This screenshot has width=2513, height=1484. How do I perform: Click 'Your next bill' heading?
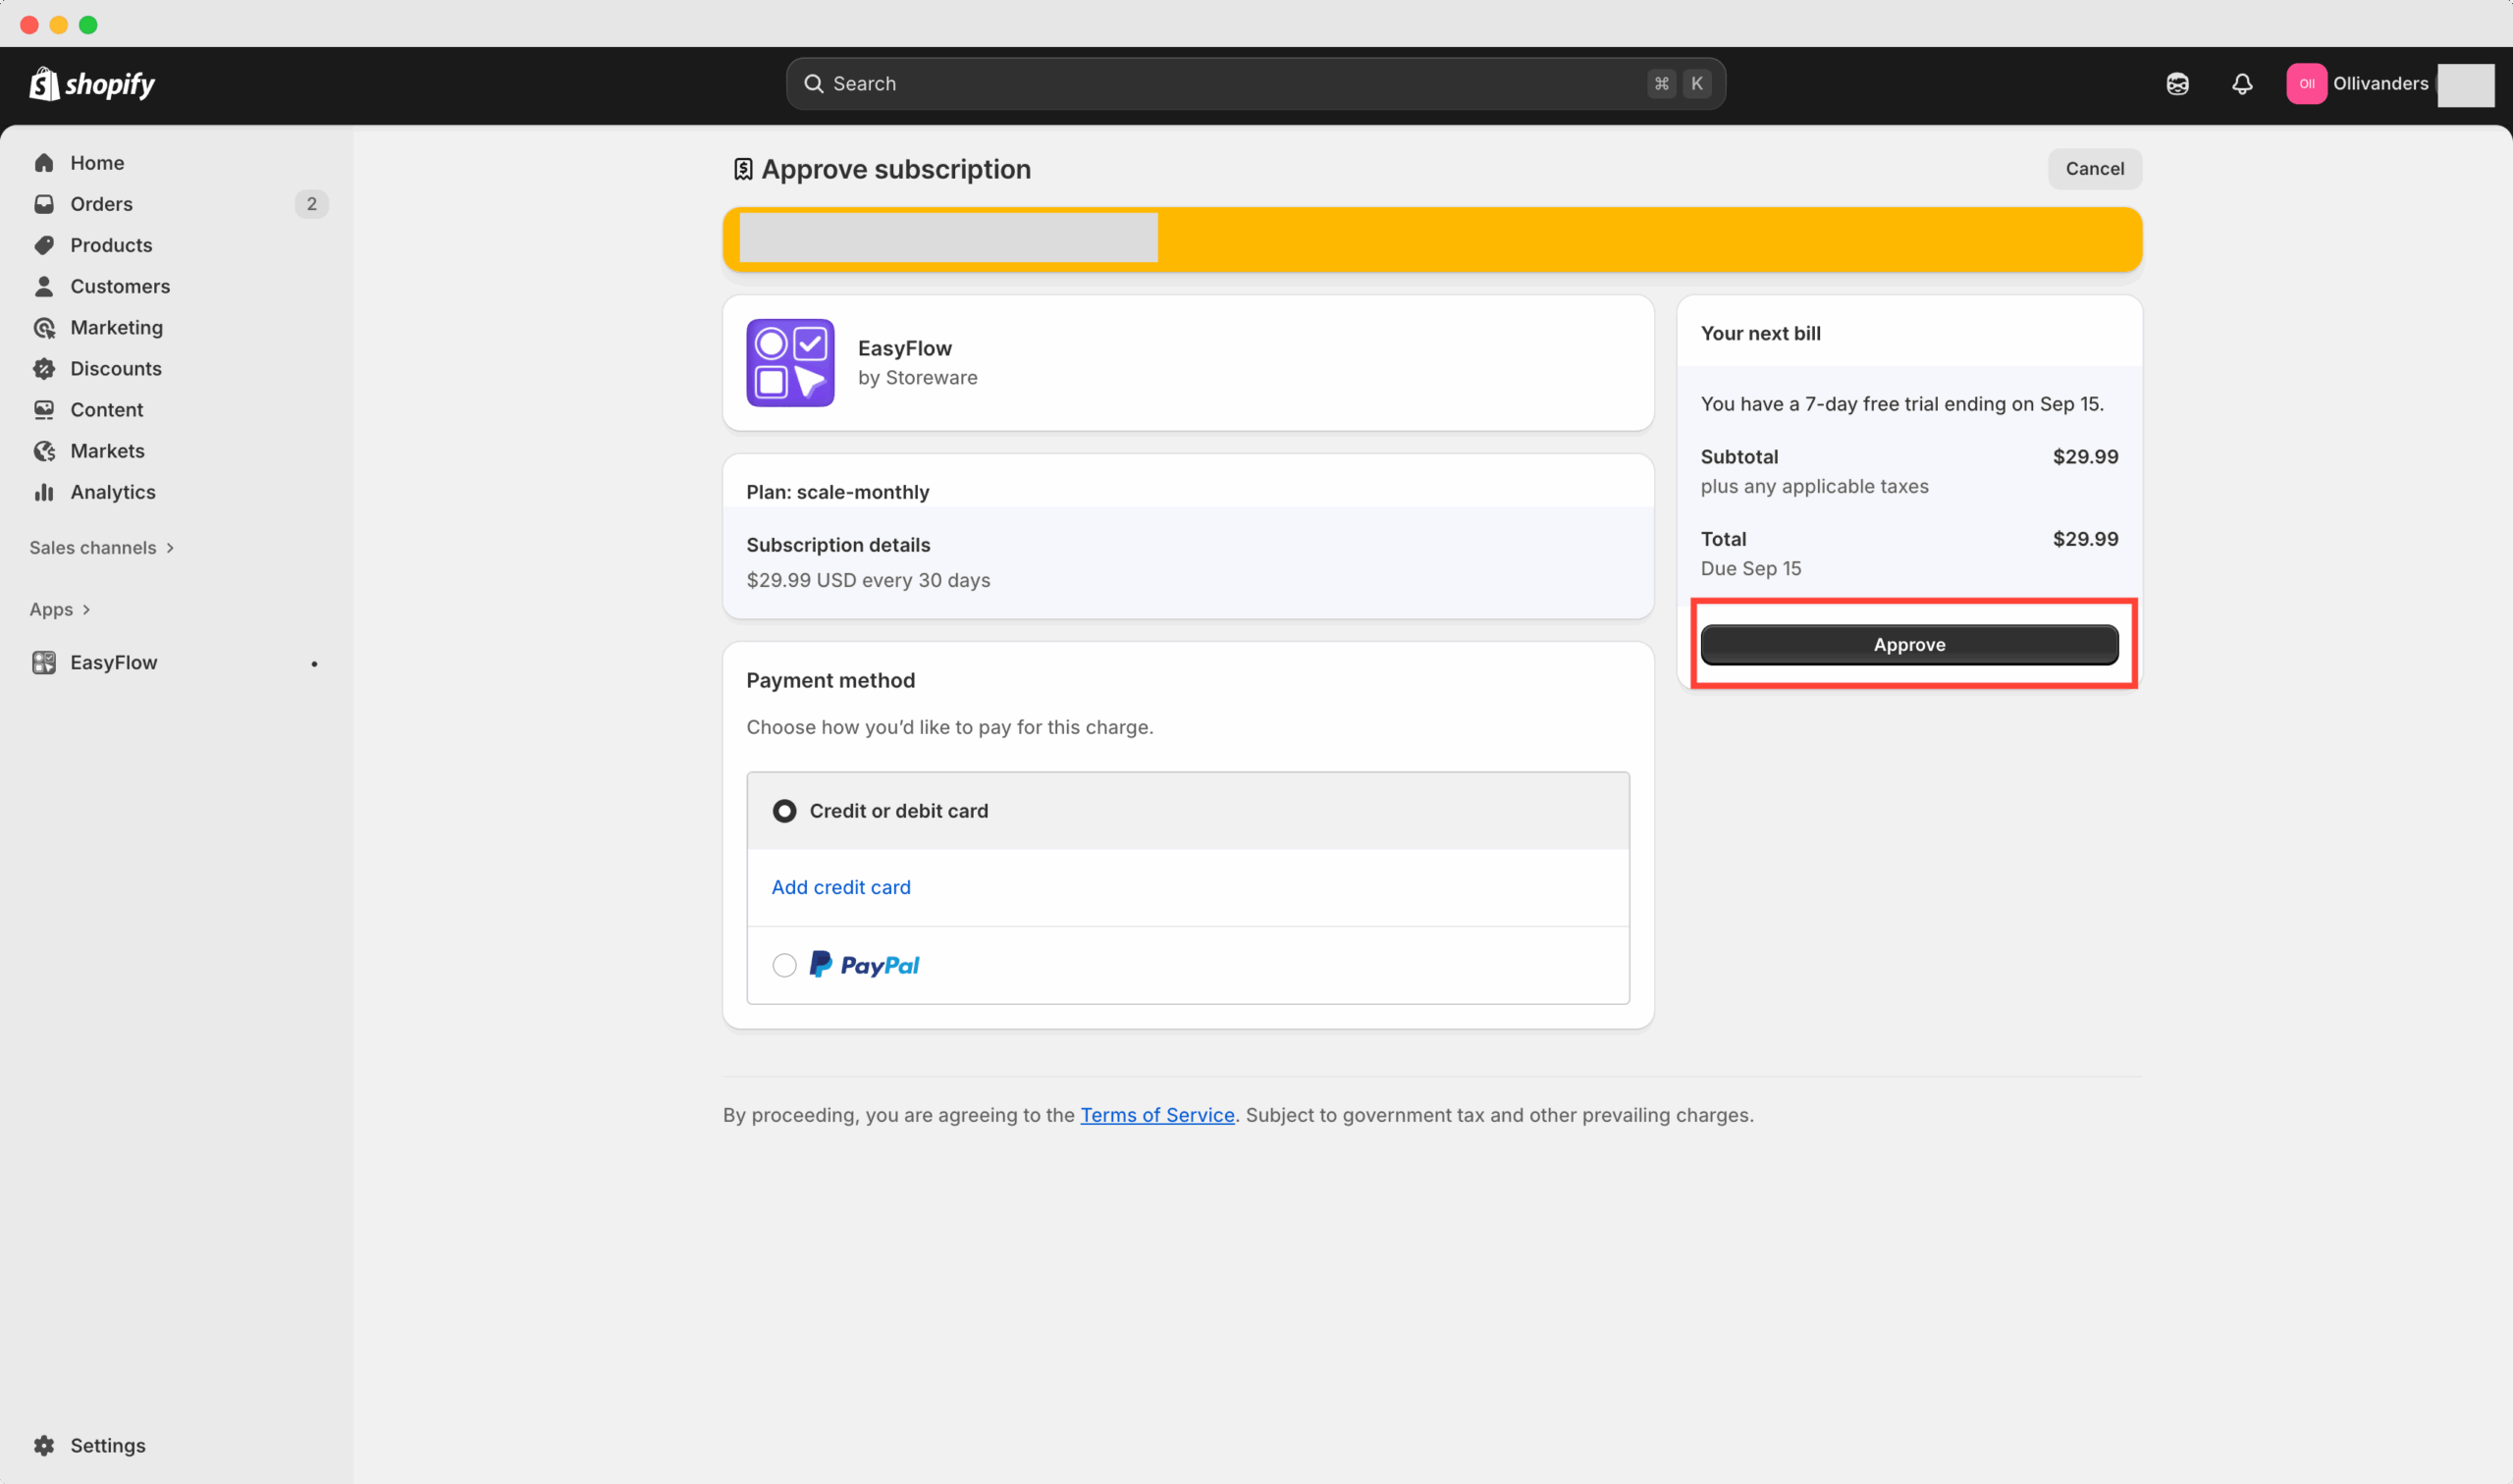pyautogui.click(x=1760, y=334)
